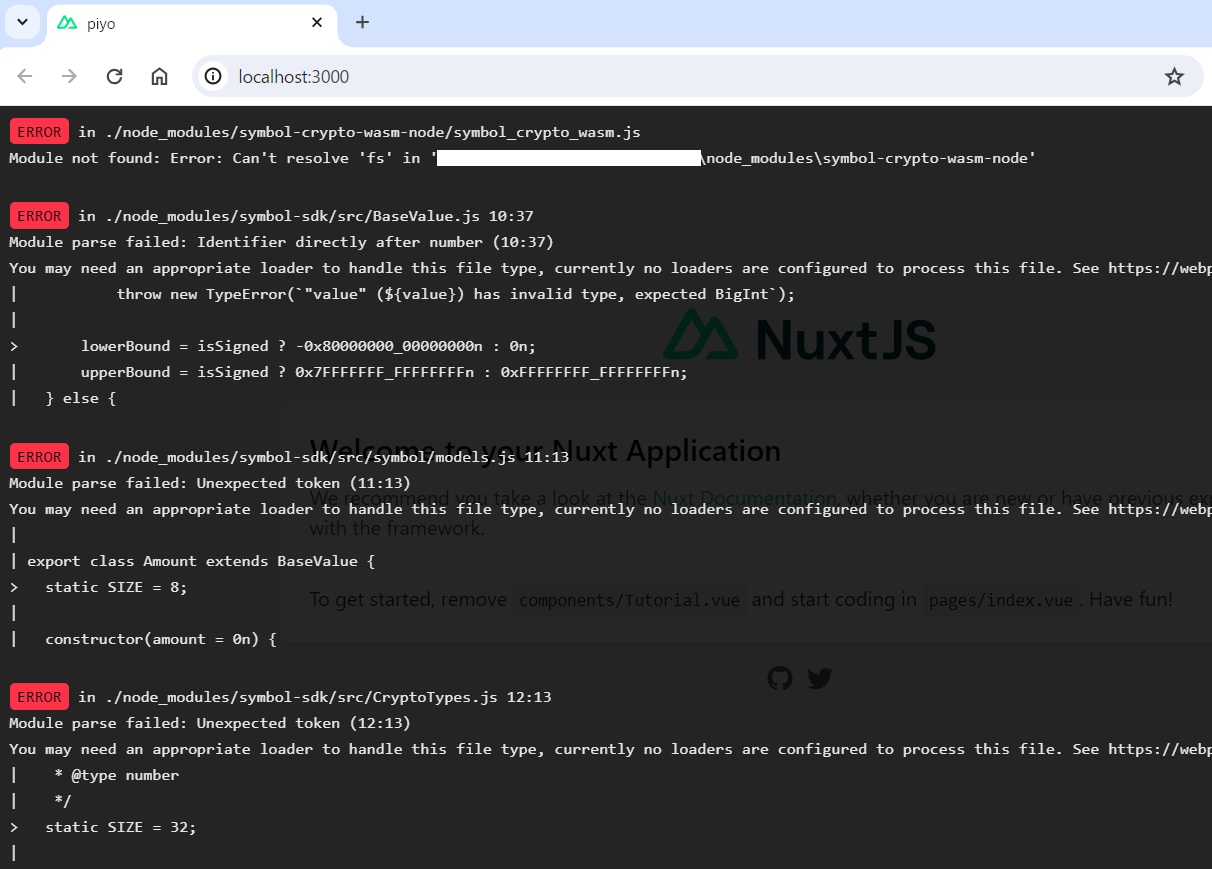
Task: Select "Identifier directly after number (10:37)" message
Action: pos(375,242)
